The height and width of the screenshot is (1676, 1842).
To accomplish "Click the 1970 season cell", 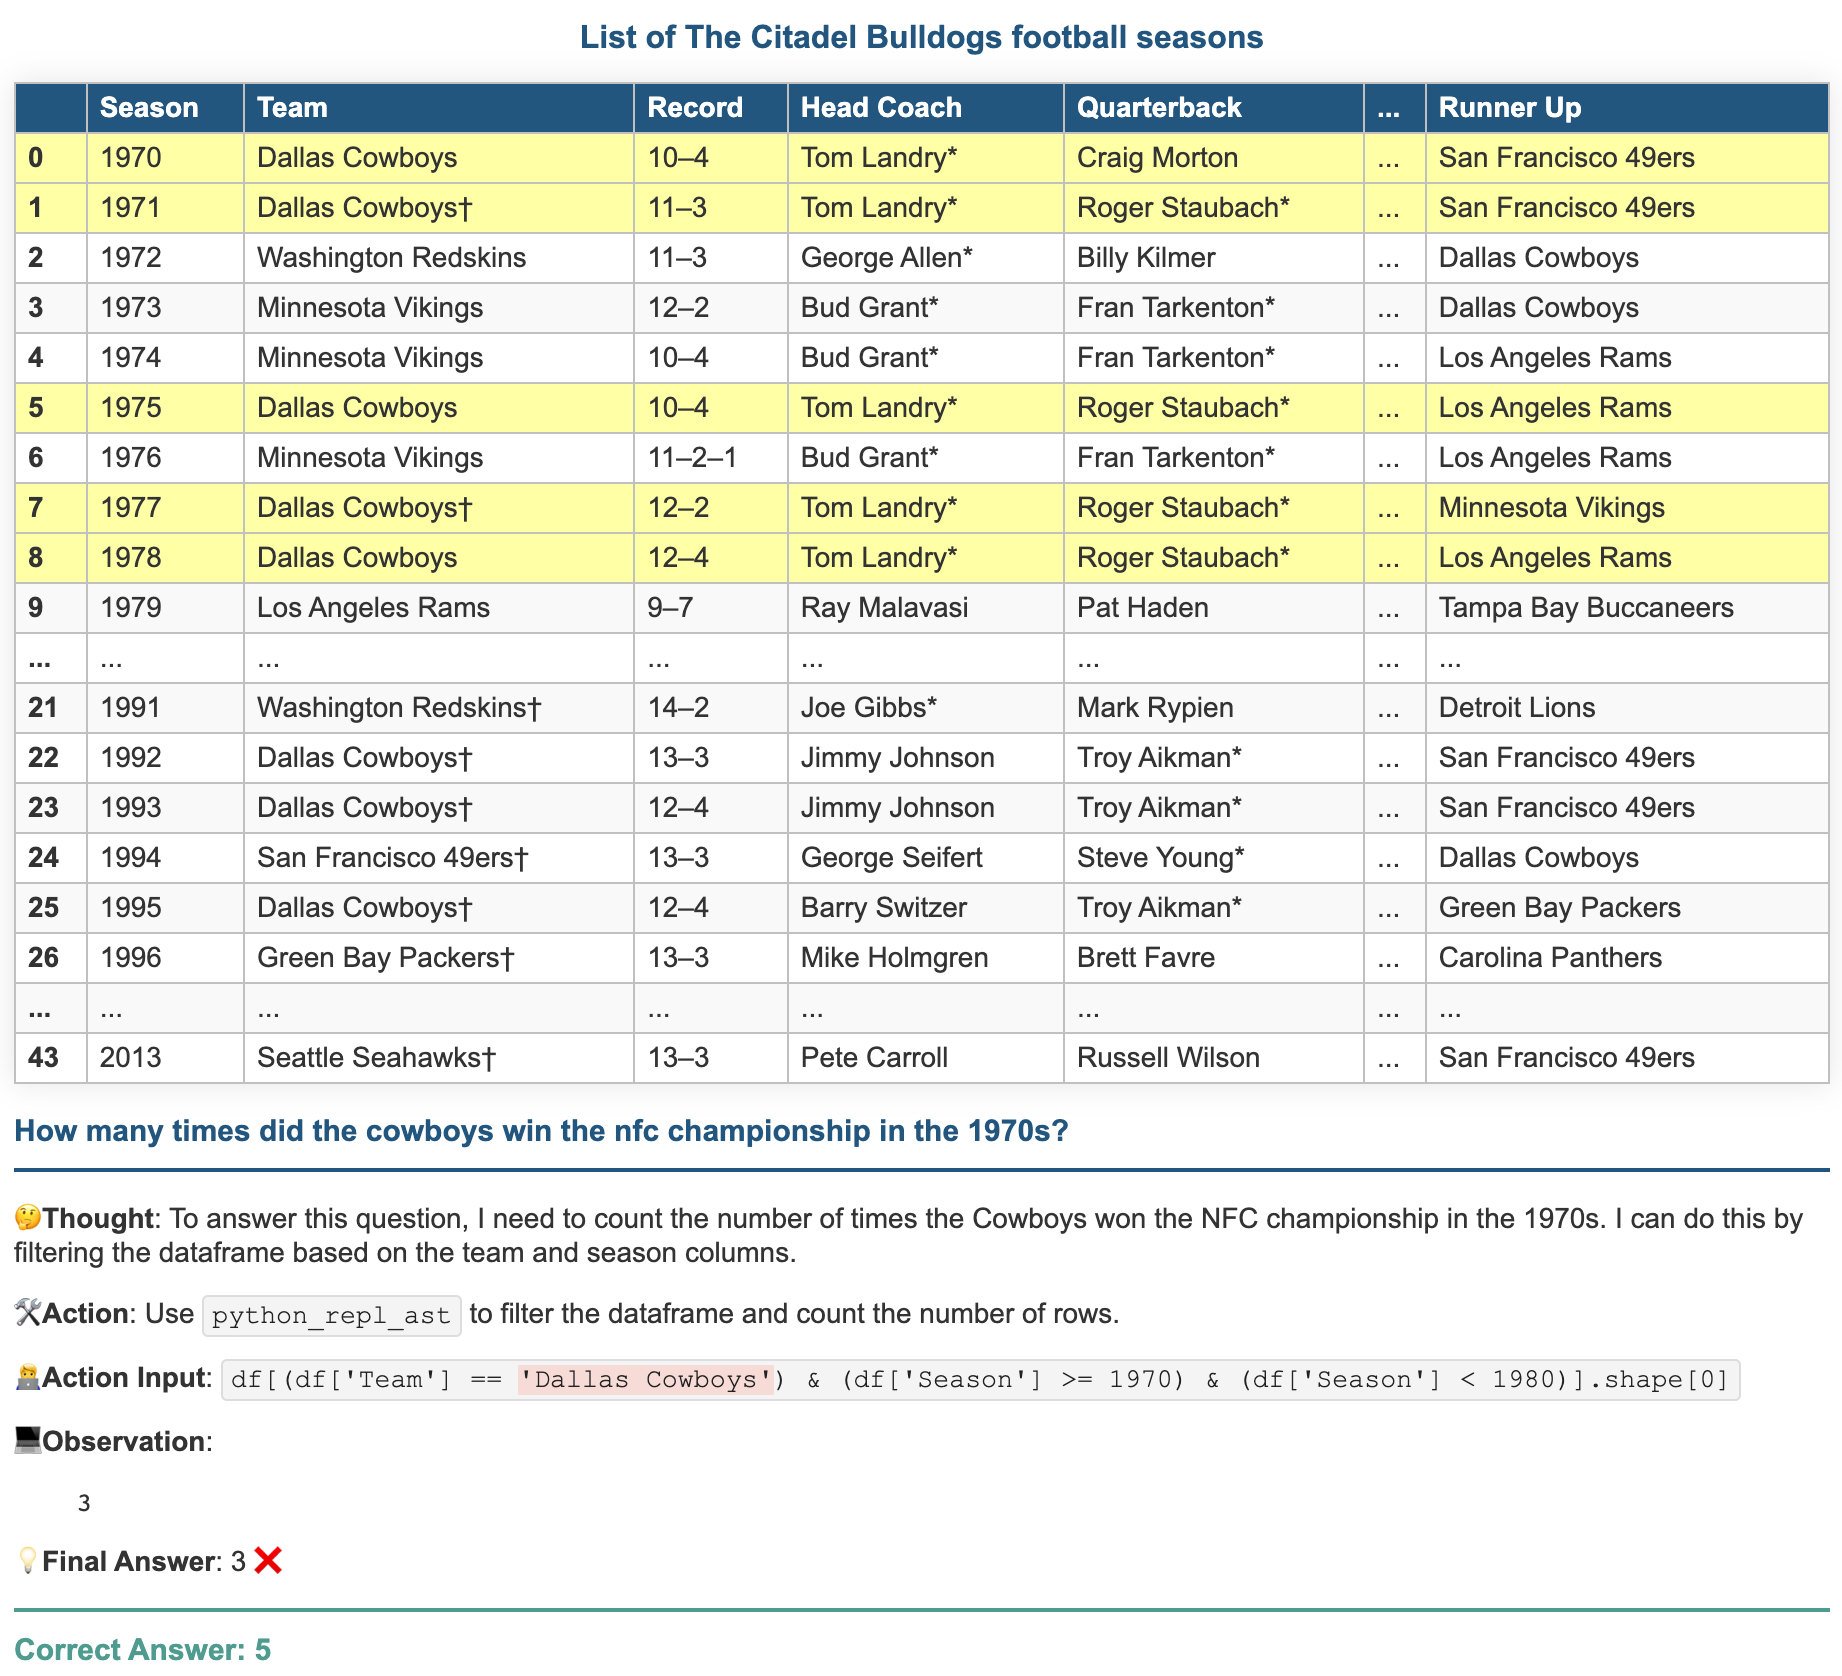I will [x=165, y=158].
